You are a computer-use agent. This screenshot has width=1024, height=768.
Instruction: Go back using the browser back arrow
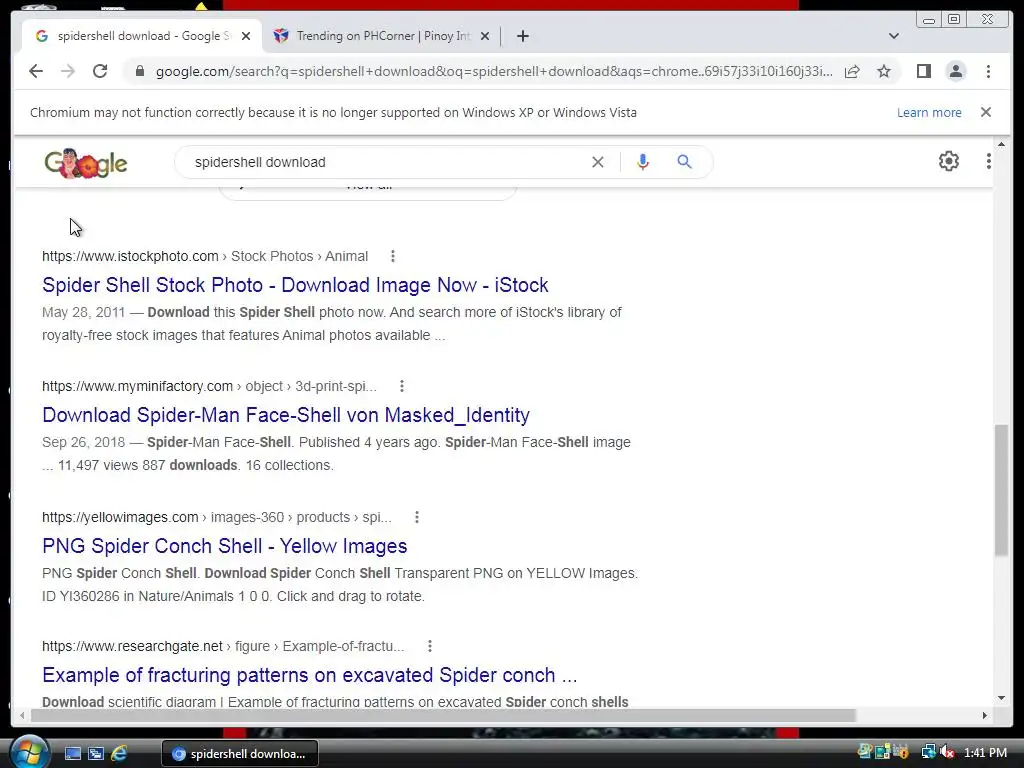pos(36,71)
